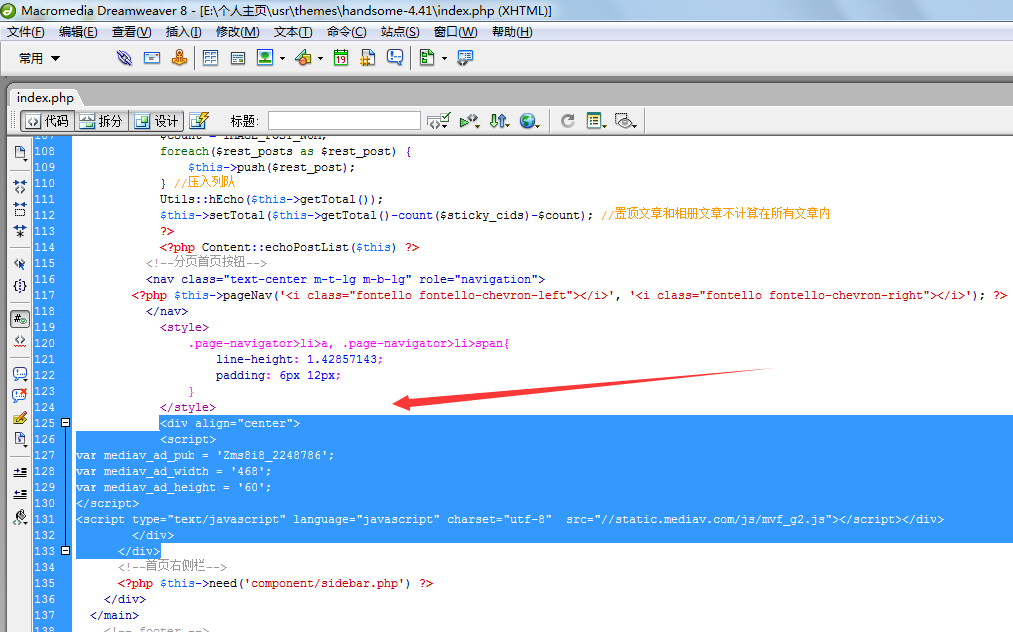Open the Tag Chooser

[465, 58]
